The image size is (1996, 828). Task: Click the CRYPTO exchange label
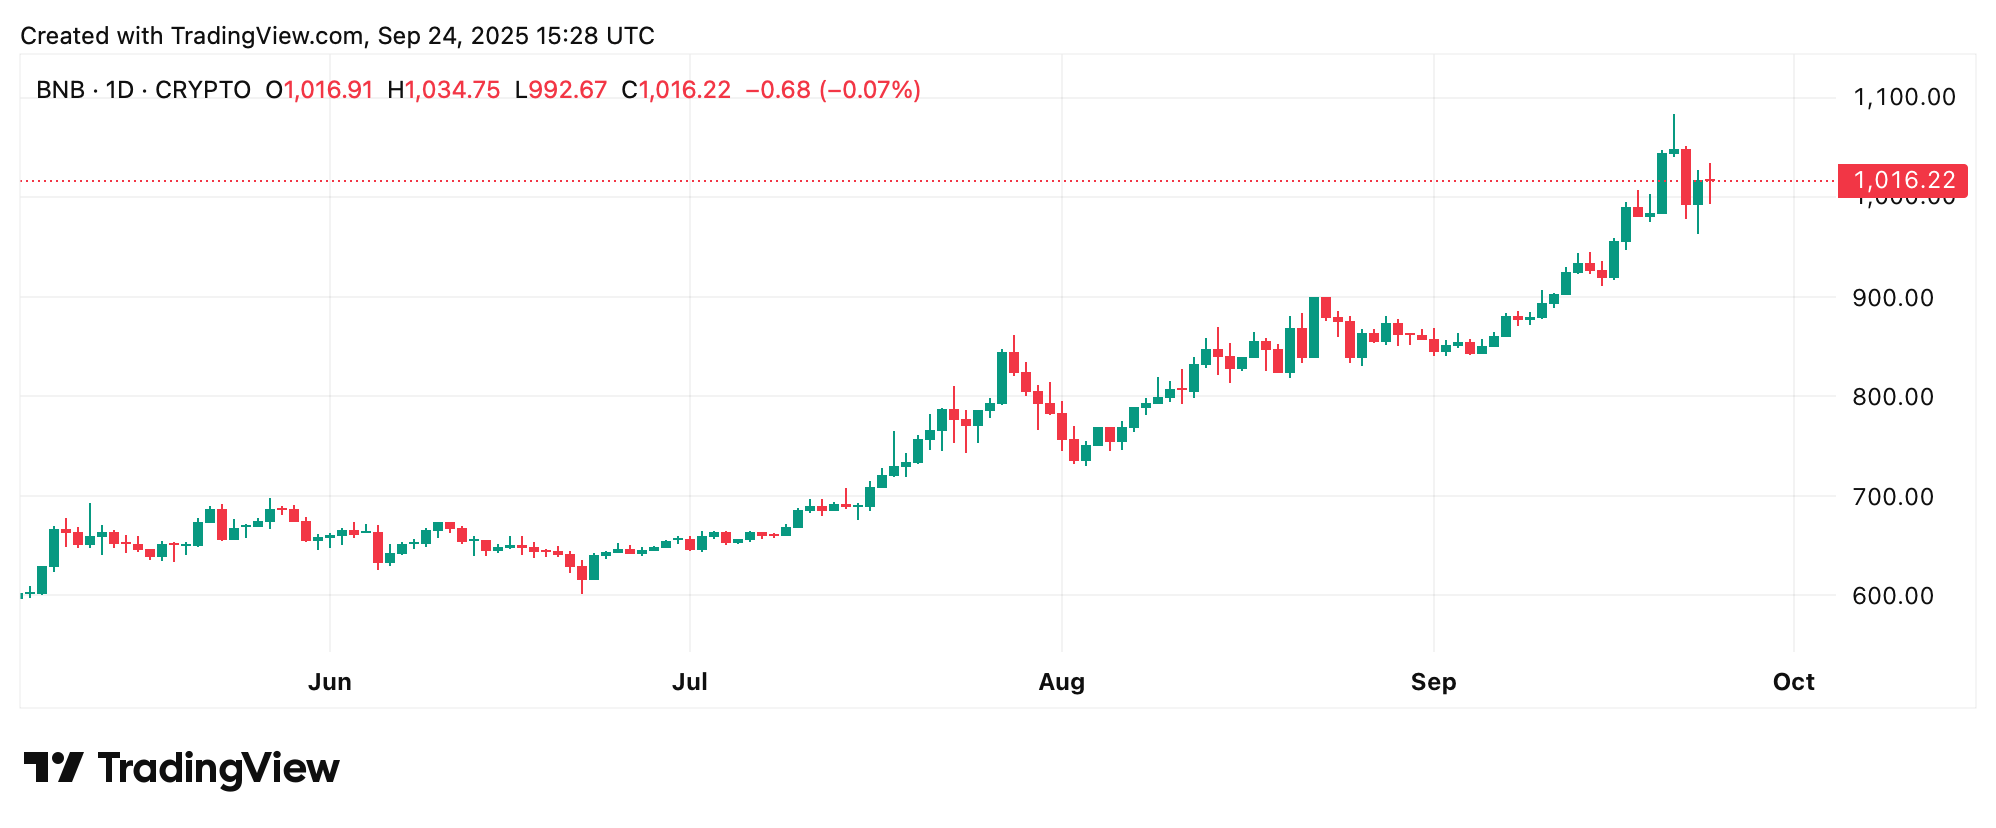coord(203,90)
